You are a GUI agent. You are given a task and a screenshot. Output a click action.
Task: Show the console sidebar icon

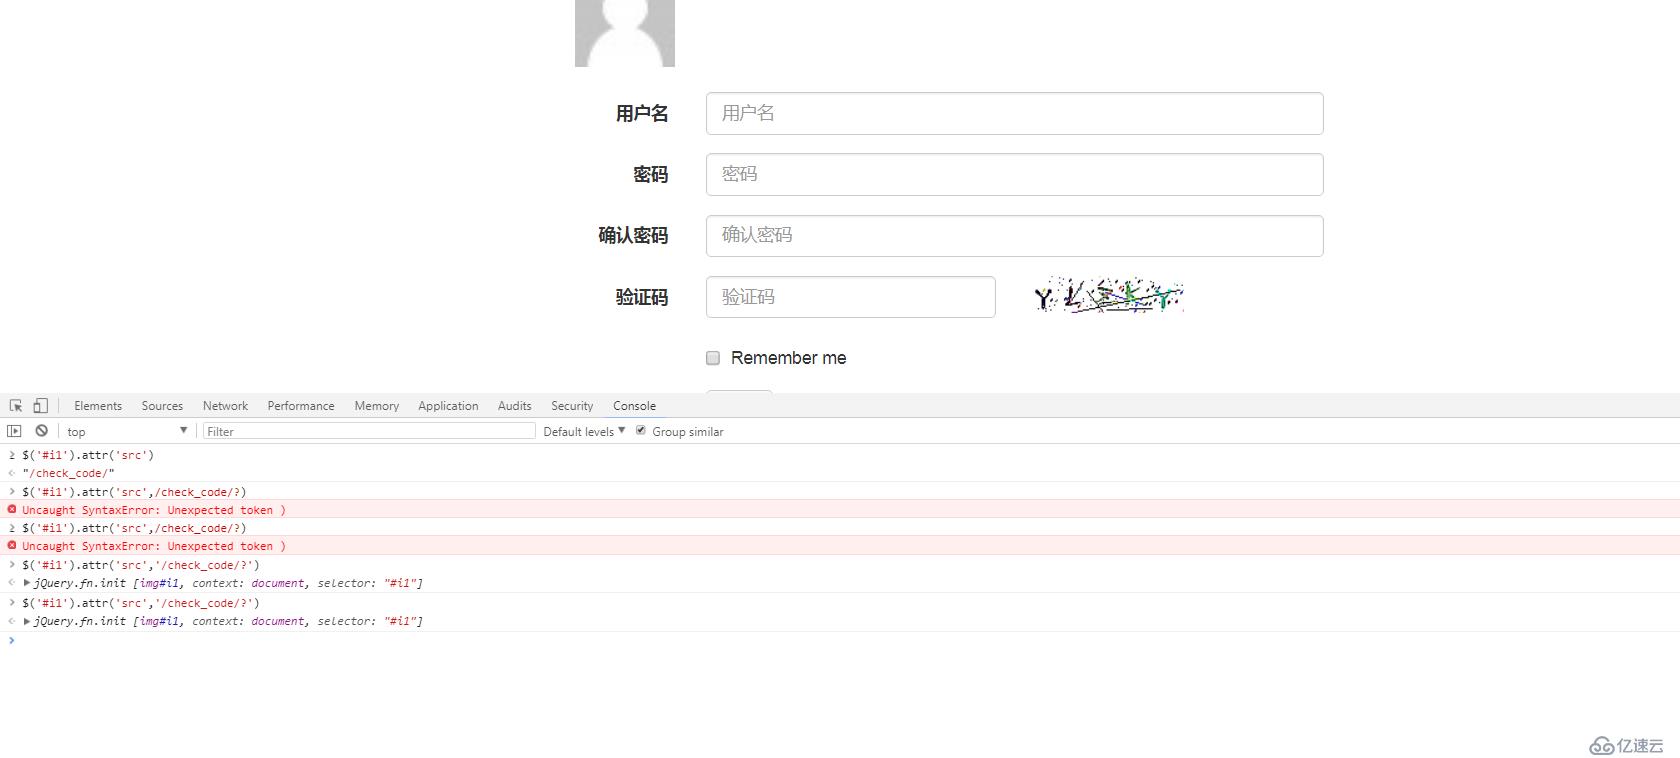click(14, 431)
